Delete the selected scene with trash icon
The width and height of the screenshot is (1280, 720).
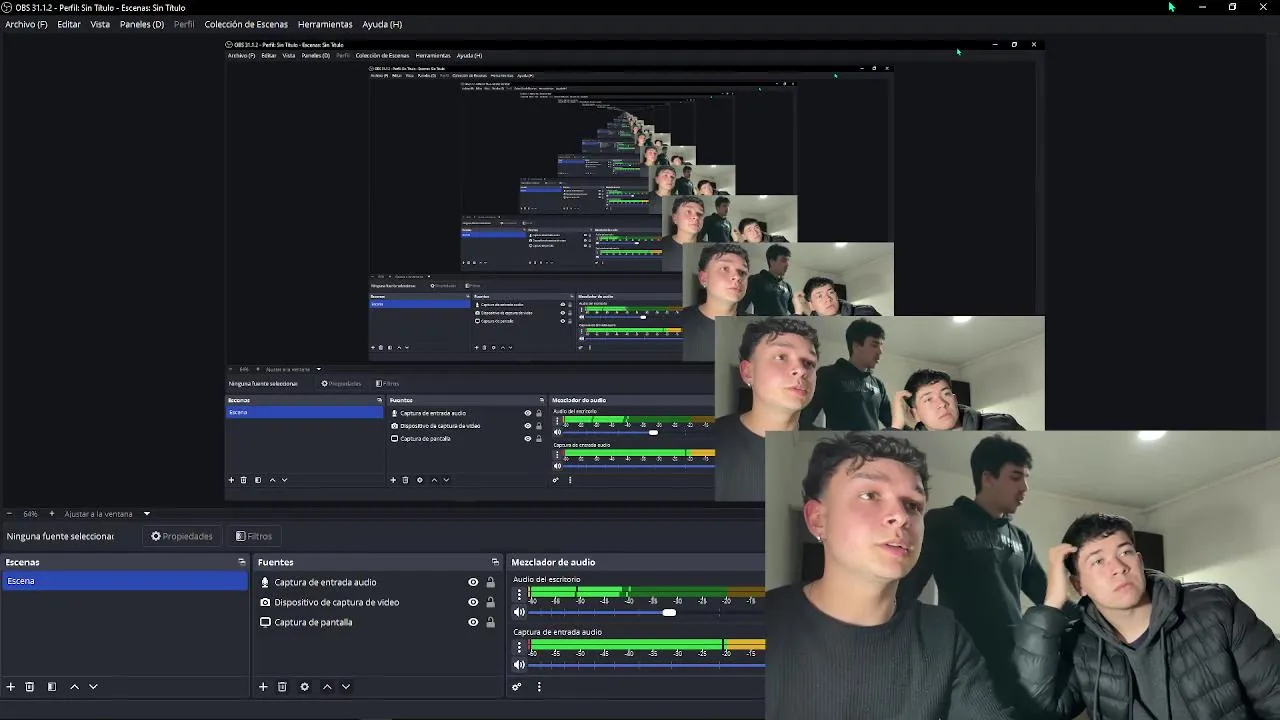30,687
